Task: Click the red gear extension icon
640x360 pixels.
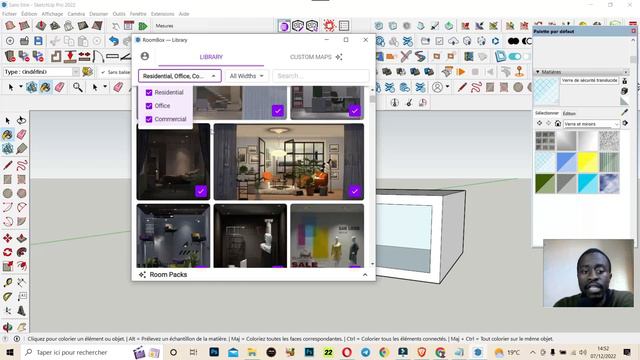Action: 329,26
